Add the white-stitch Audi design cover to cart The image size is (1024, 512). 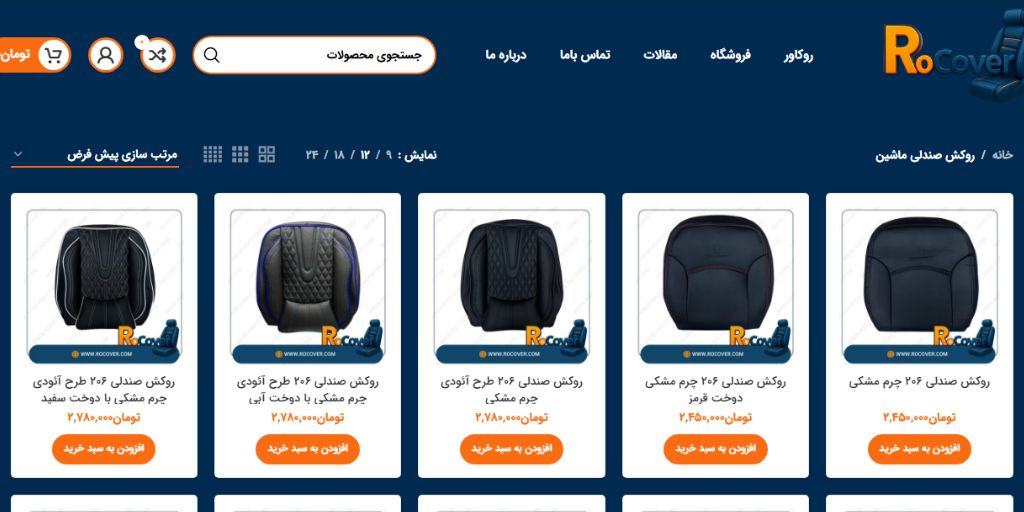click(104, 449)
